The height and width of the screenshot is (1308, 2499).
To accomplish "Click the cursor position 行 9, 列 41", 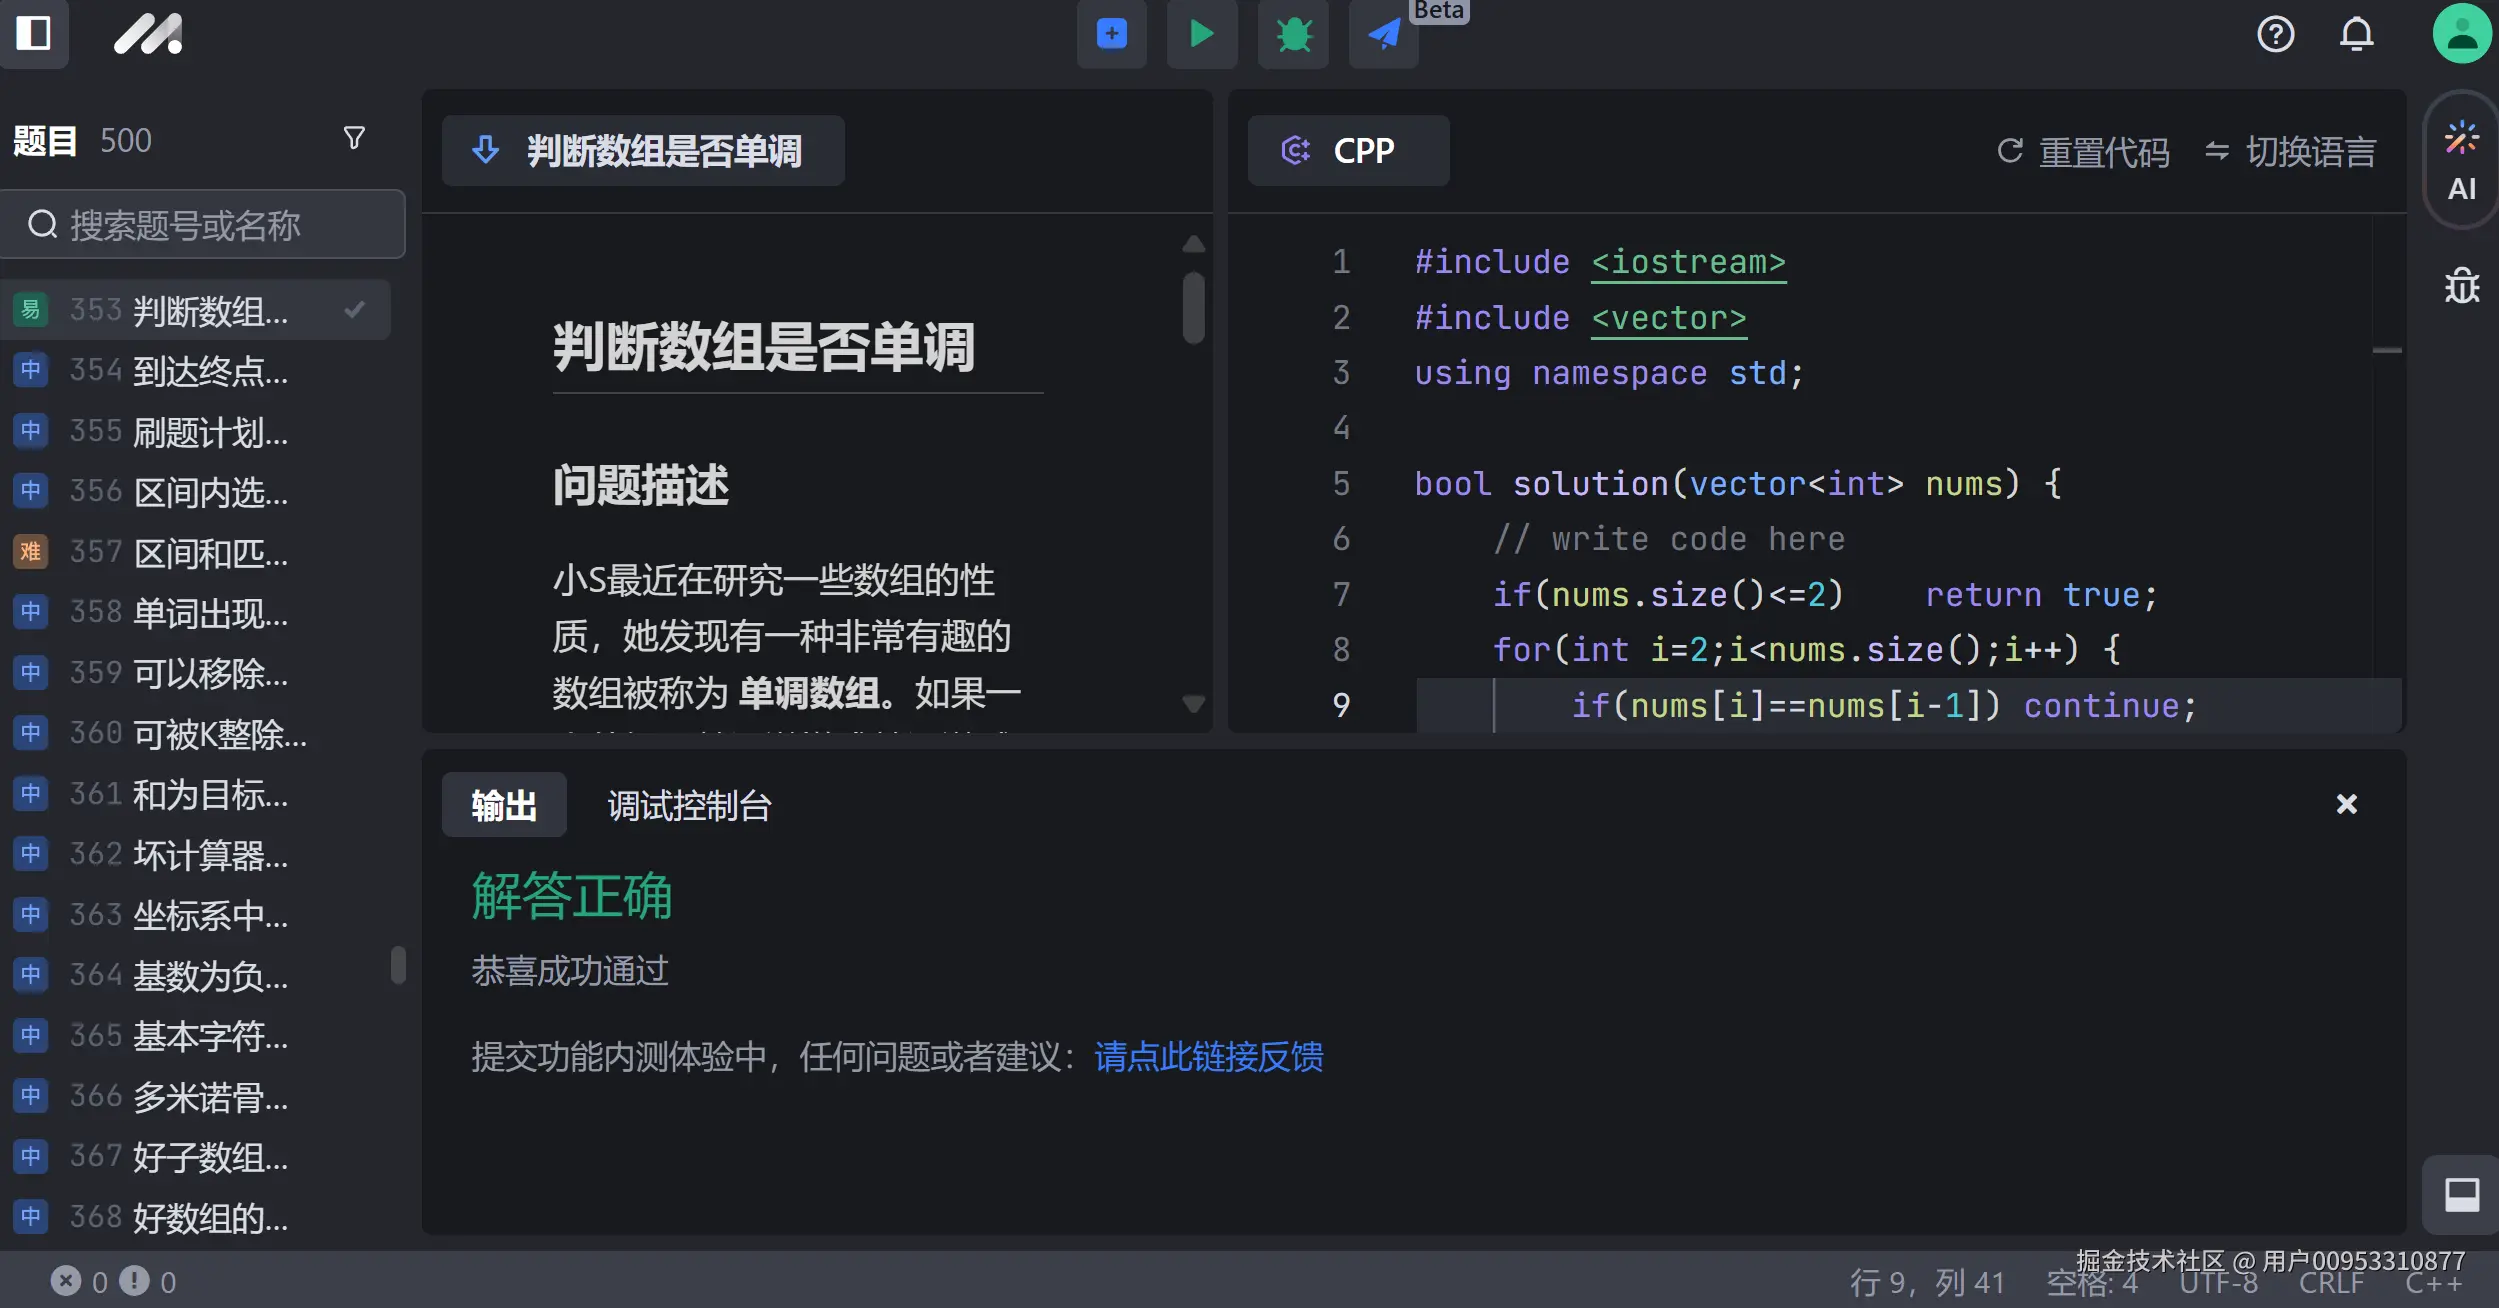I will pos(1927,1282).
